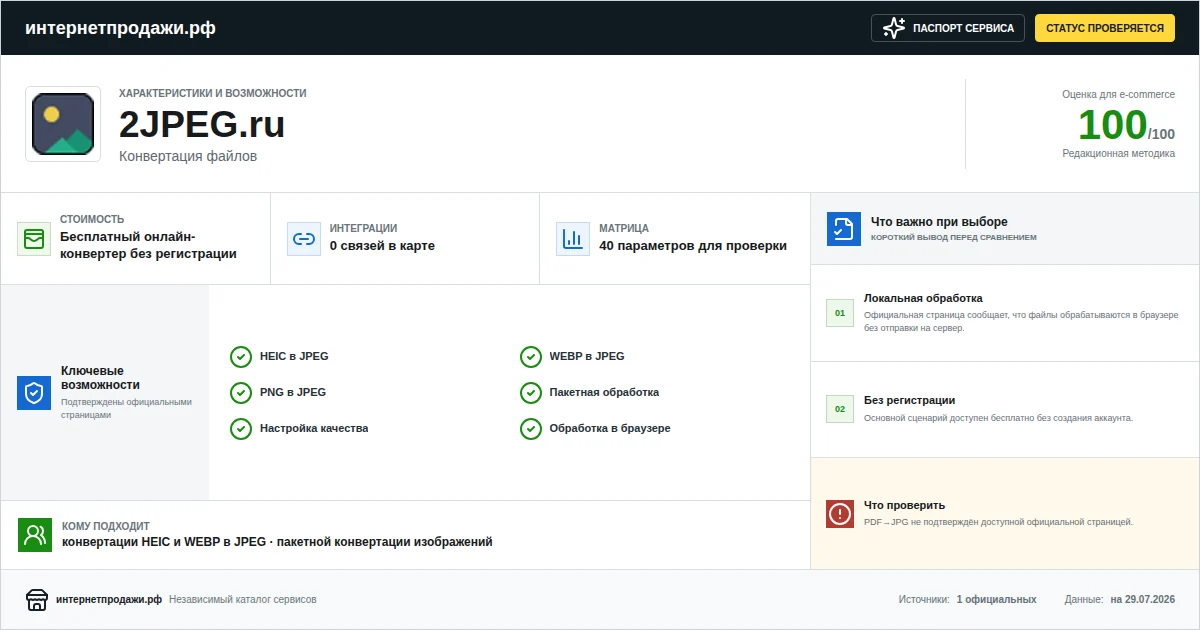Click the Независимый каталог сервисов footer text
This screenshot has width=1200, height=630.
click(x=243, y=600)
